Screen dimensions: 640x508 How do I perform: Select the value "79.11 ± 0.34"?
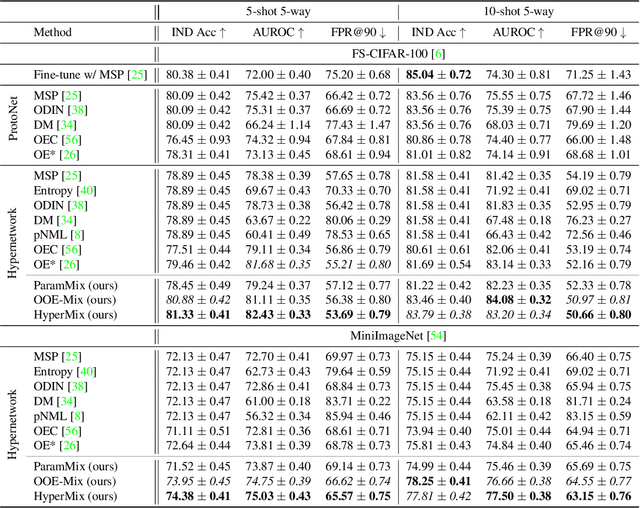tap(278, 250)
